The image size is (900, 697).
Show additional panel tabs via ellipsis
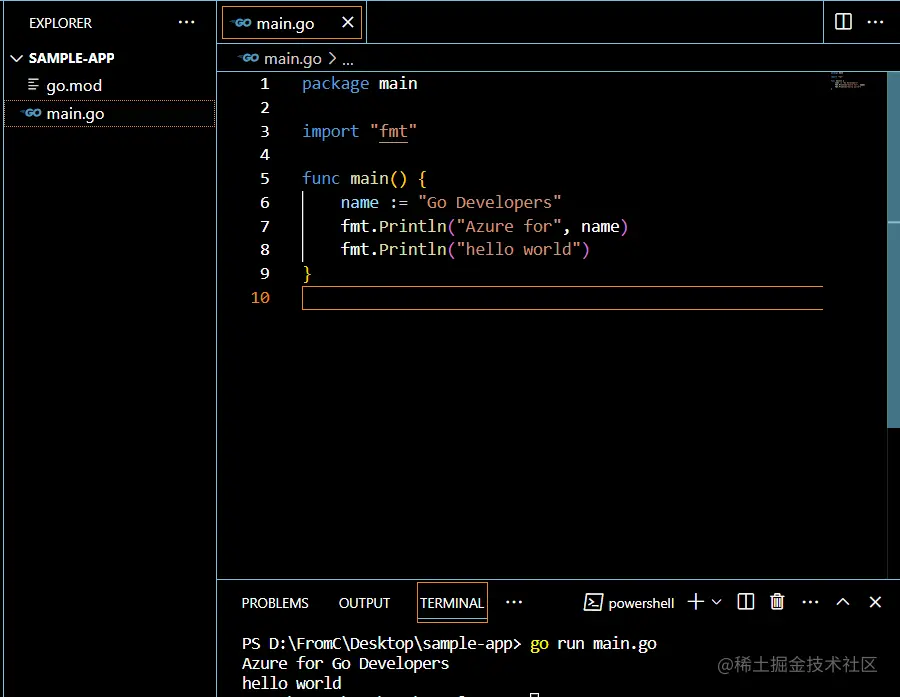pyautogui.click(x=514, y=602)
